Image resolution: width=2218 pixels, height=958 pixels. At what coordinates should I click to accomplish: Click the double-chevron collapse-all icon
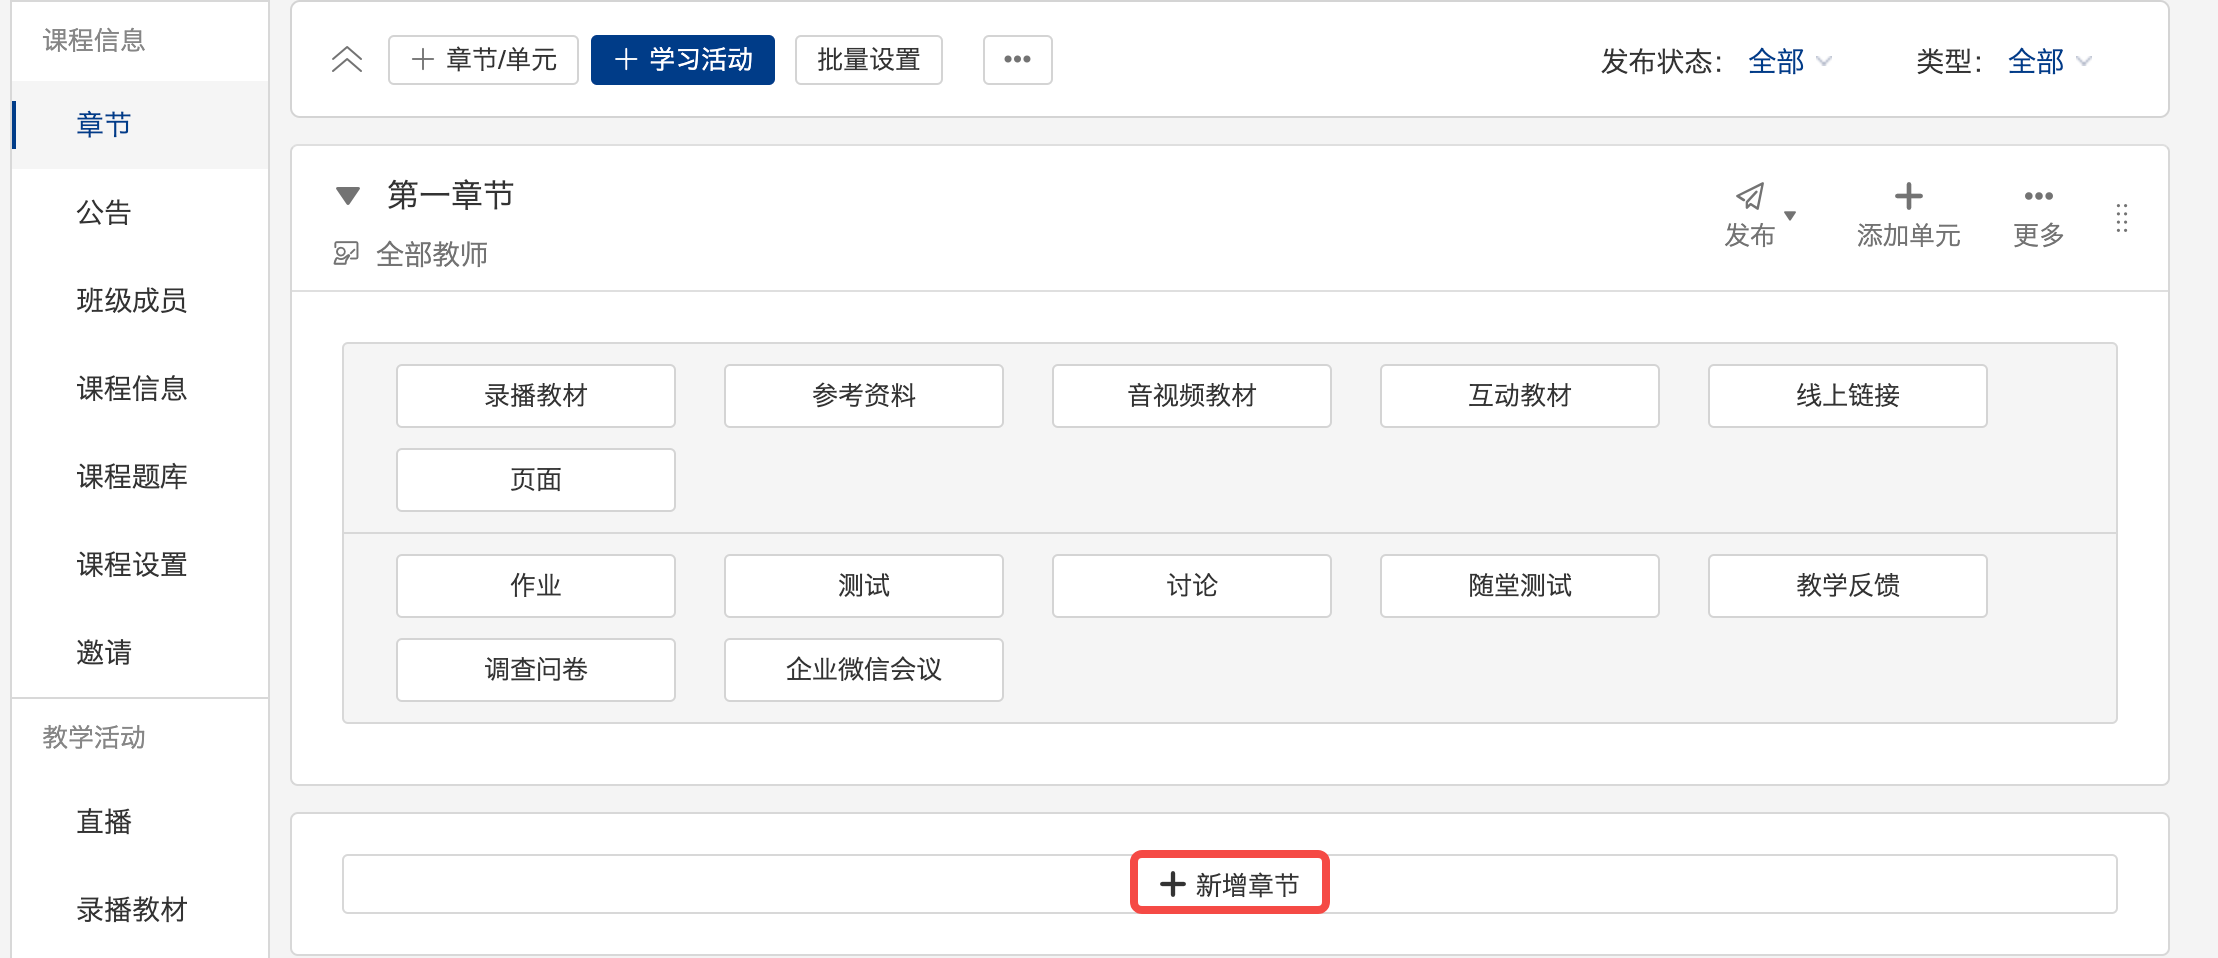(346, 60)
